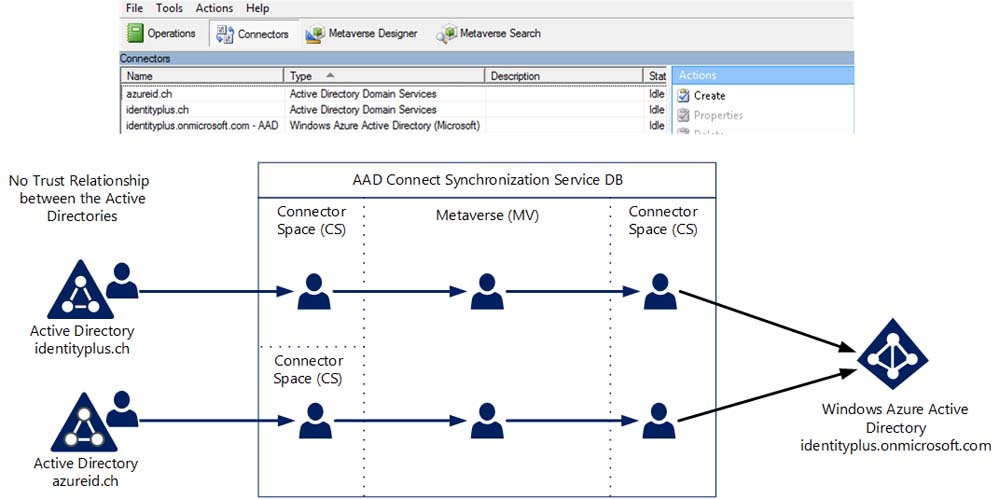
Task: Click Create in the Actions pane
Action: (709, 96)
